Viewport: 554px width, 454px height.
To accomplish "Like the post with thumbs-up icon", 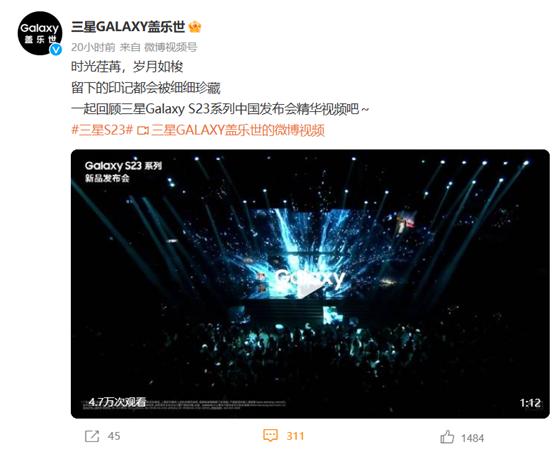I will click(447, 437).
